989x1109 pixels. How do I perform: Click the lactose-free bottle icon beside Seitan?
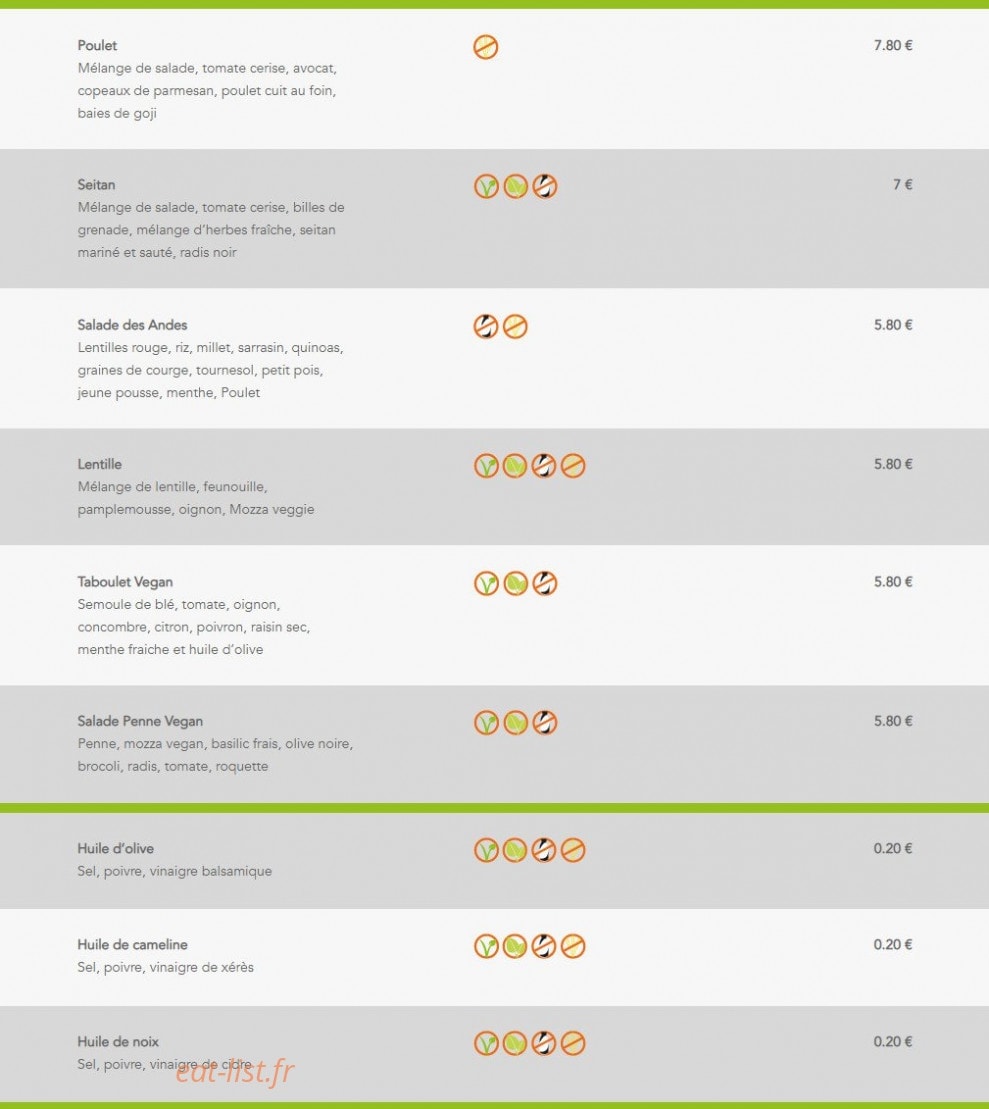point(544,186)
